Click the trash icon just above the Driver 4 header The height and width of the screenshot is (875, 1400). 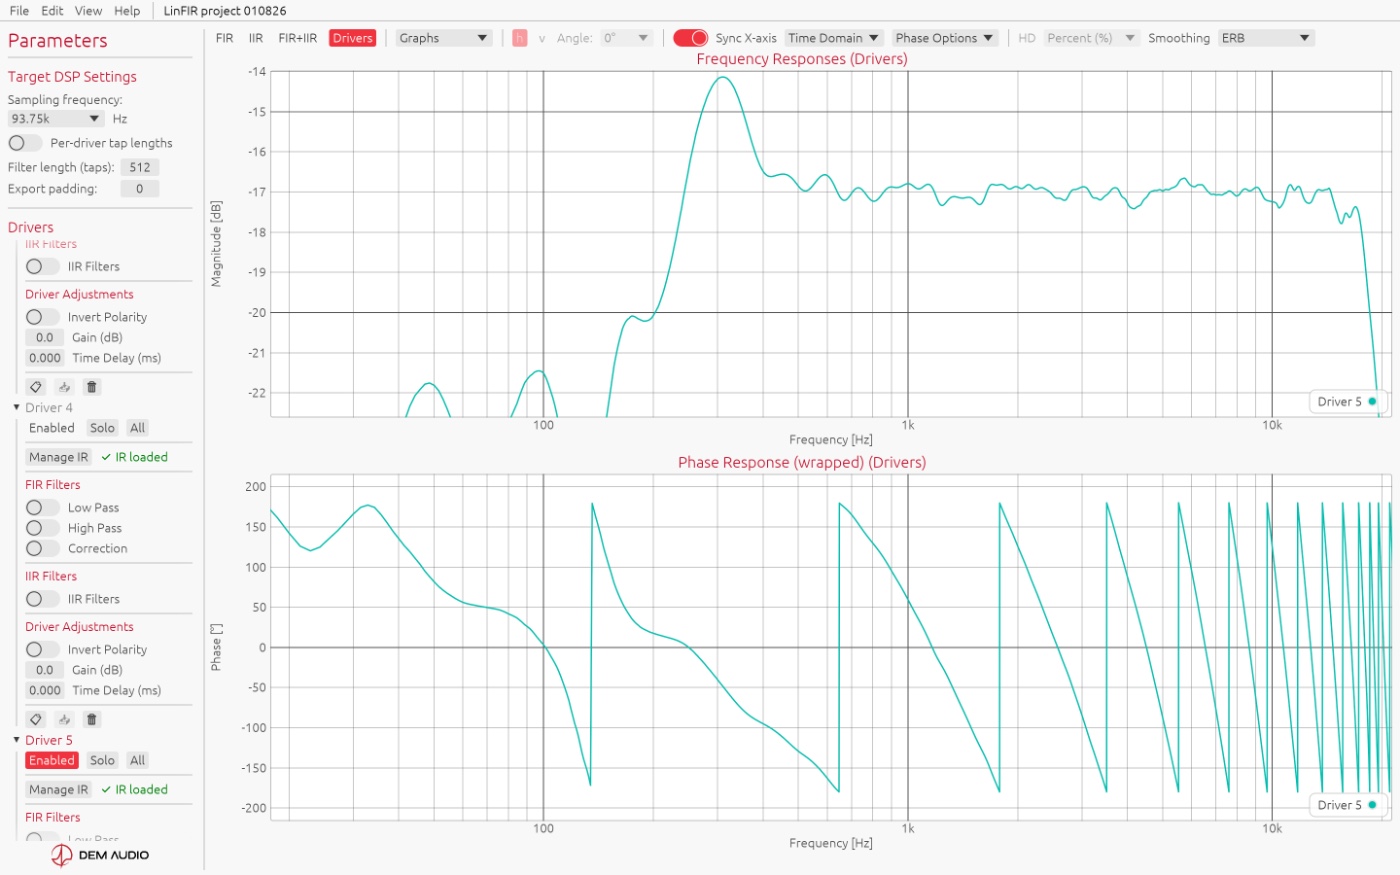coord(92,387)
